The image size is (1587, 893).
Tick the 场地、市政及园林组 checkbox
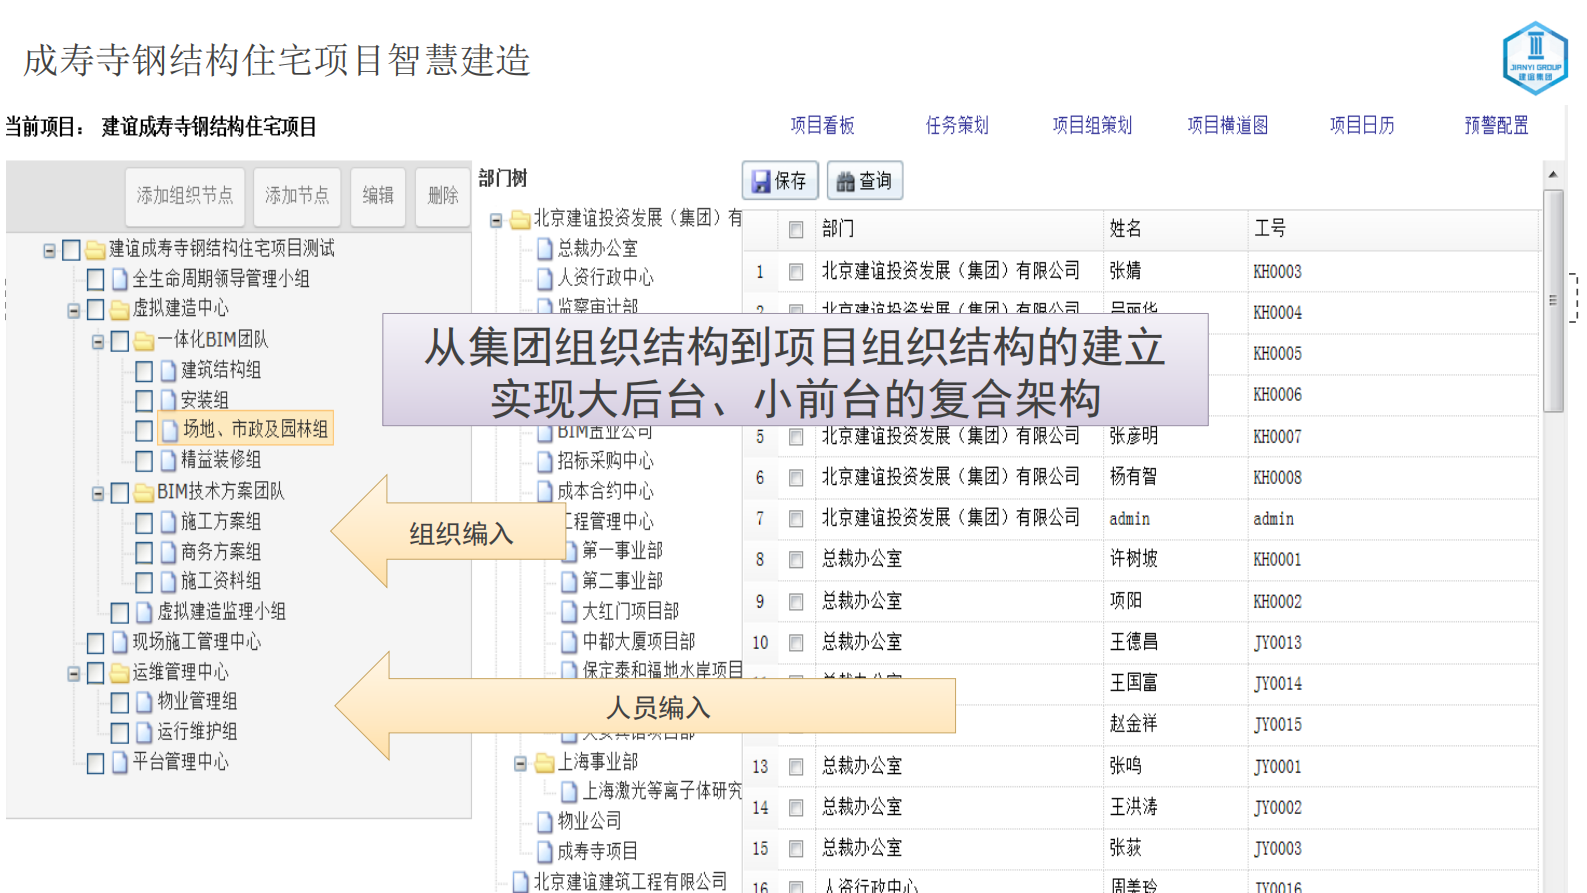144,430
